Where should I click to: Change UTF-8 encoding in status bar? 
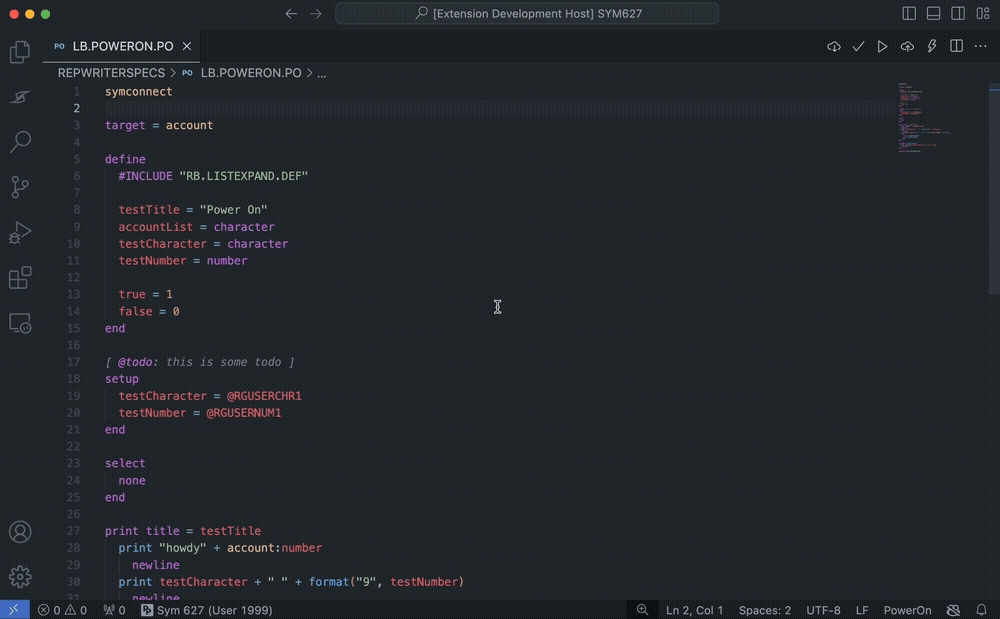pyautogui.click(x=823, y=610)
